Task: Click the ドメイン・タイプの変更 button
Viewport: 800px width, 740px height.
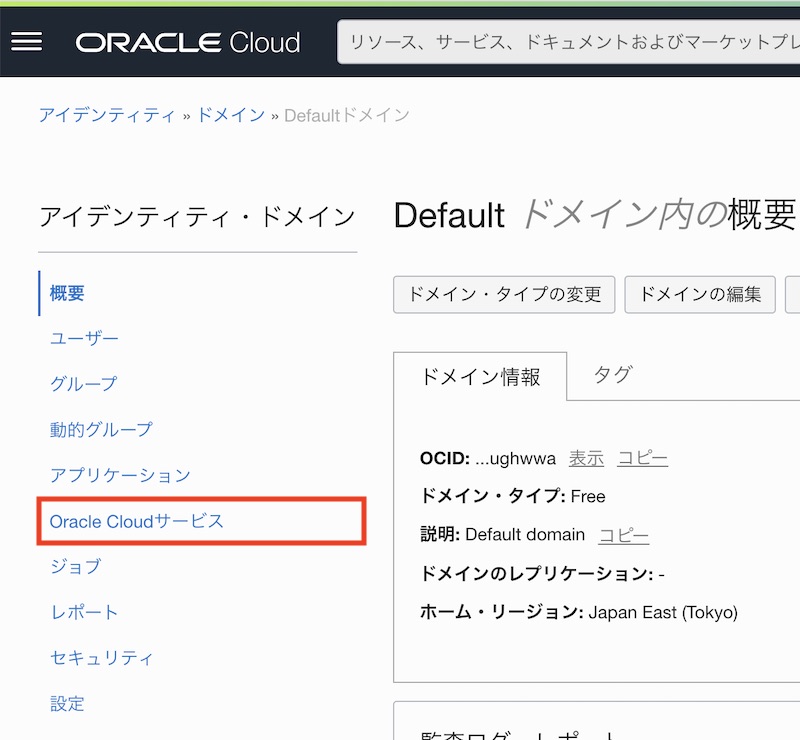Action: coord(503,295)
